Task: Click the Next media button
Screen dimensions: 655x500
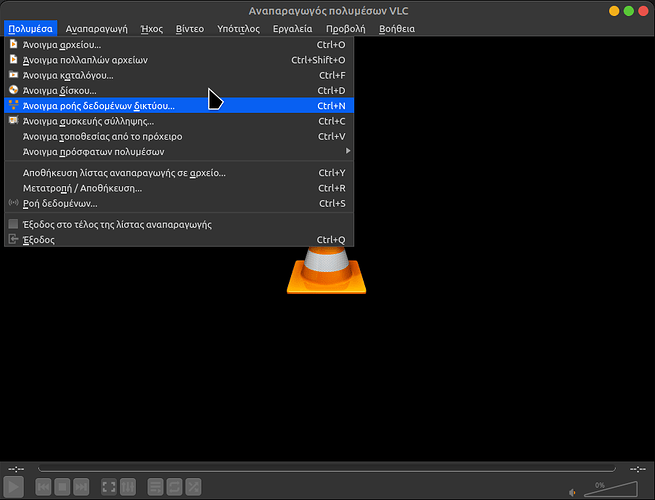Action: click(x=82, y=487)
